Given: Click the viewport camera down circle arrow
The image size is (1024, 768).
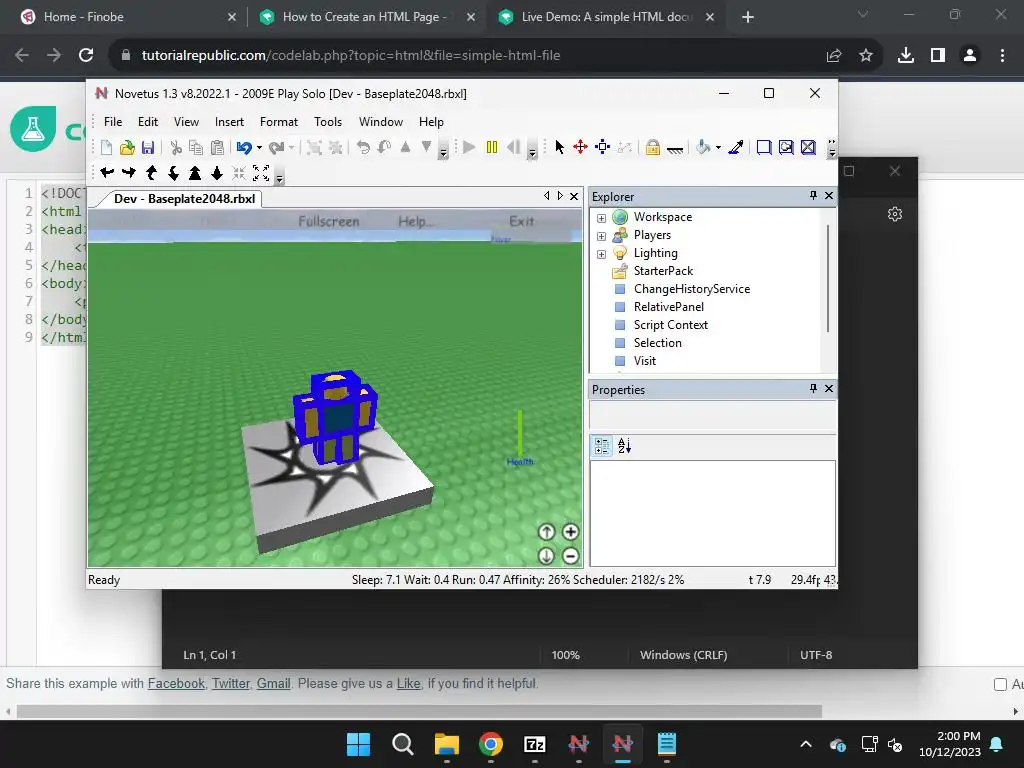Looking at the screenshot, I should click(547, 556).
